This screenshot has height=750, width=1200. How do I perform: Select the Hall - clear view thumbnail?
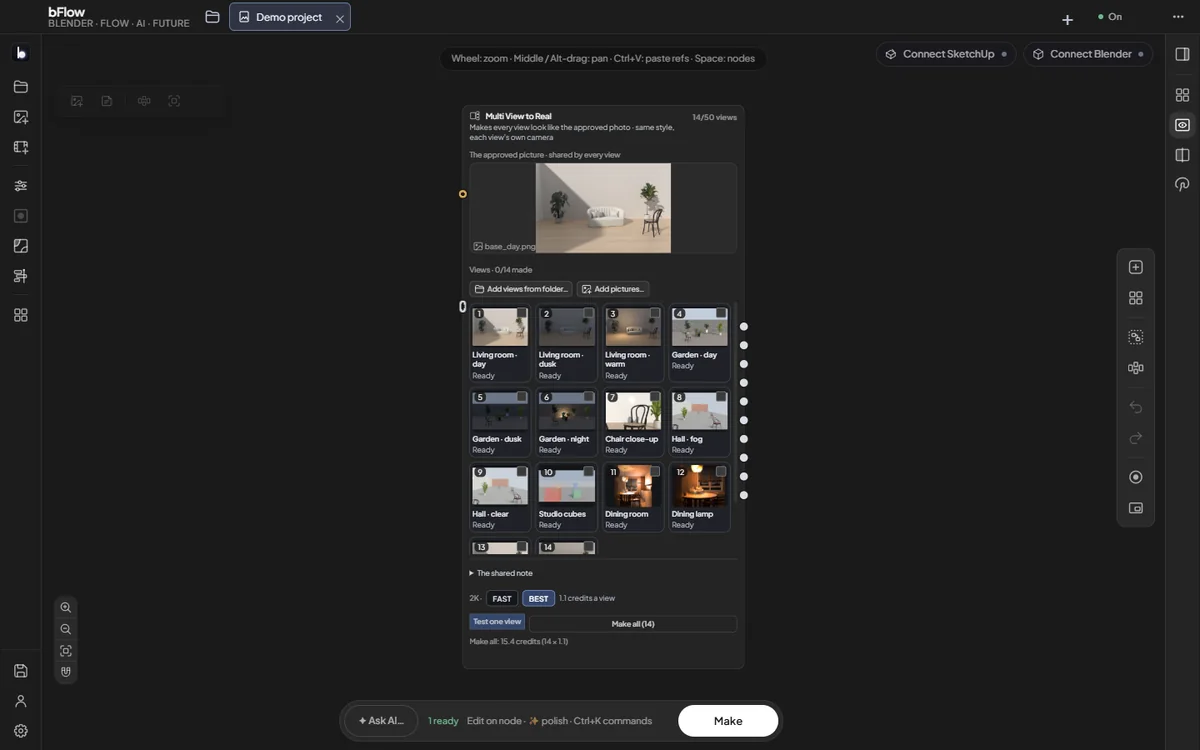(500, 485)
